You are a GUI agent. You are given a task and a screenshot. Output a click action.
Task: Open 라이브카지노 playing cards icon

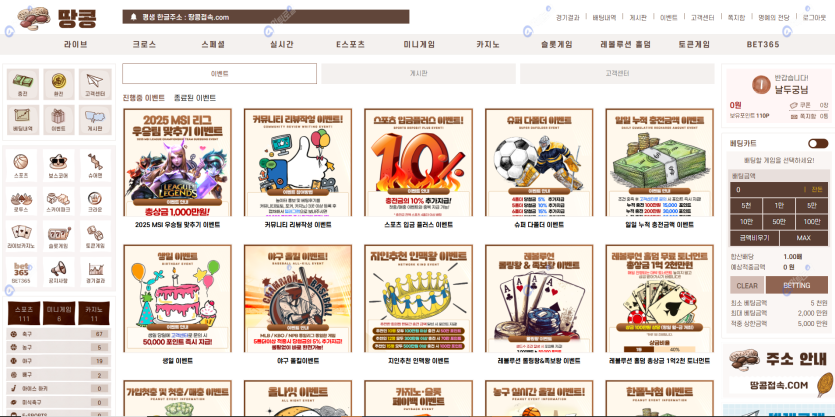(x=21, y=236)
